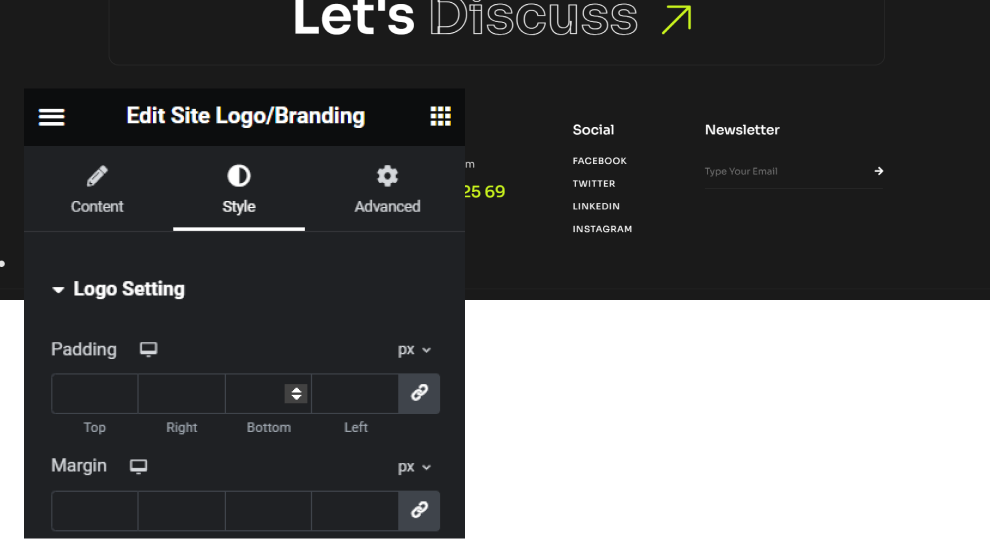
Task: Open the Facebook social link
Action: [x=599, y=161]
